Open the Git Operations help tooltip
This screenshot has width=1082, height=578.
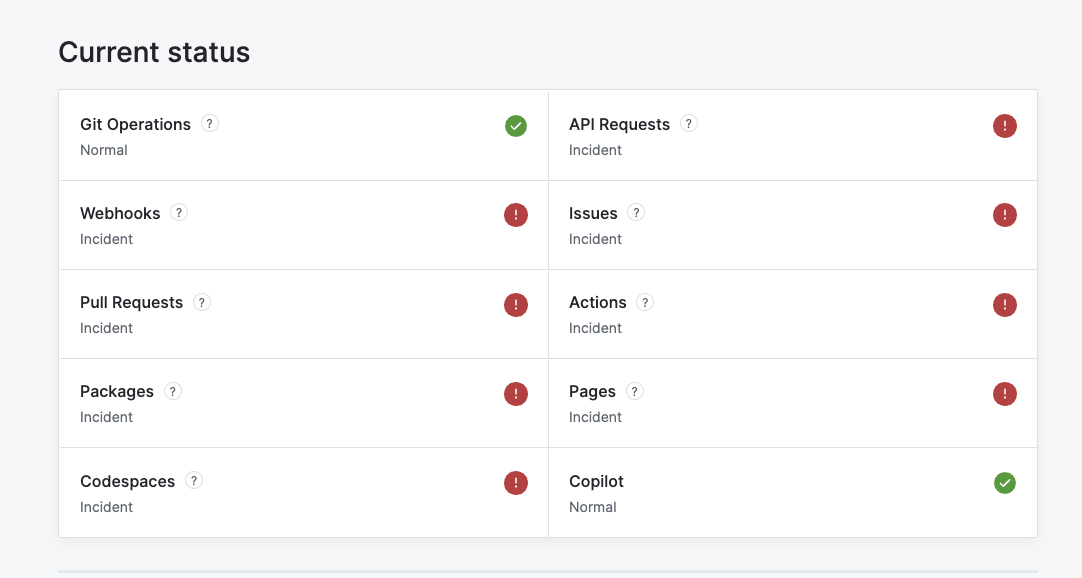tap(209, 124)
